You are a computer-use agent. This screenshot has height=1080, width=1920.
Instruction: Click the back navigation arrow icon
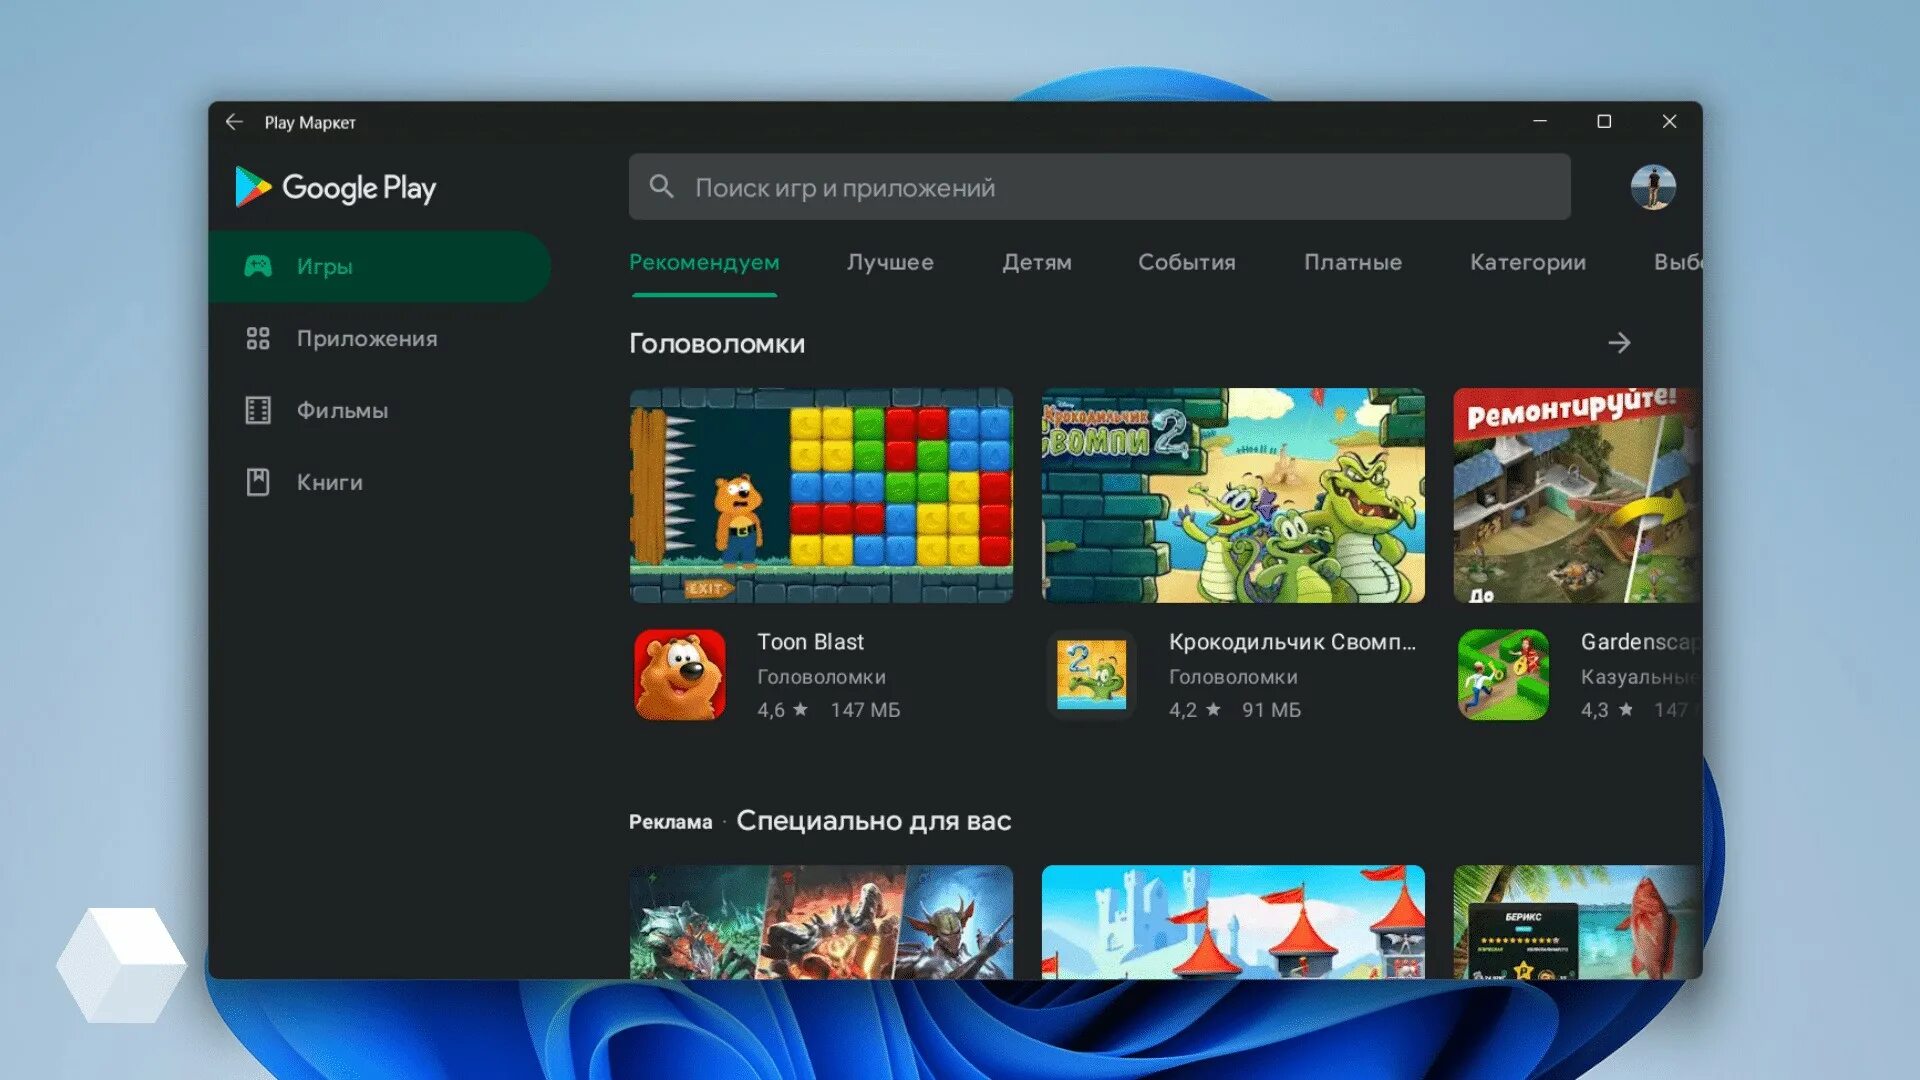(233, 121)
